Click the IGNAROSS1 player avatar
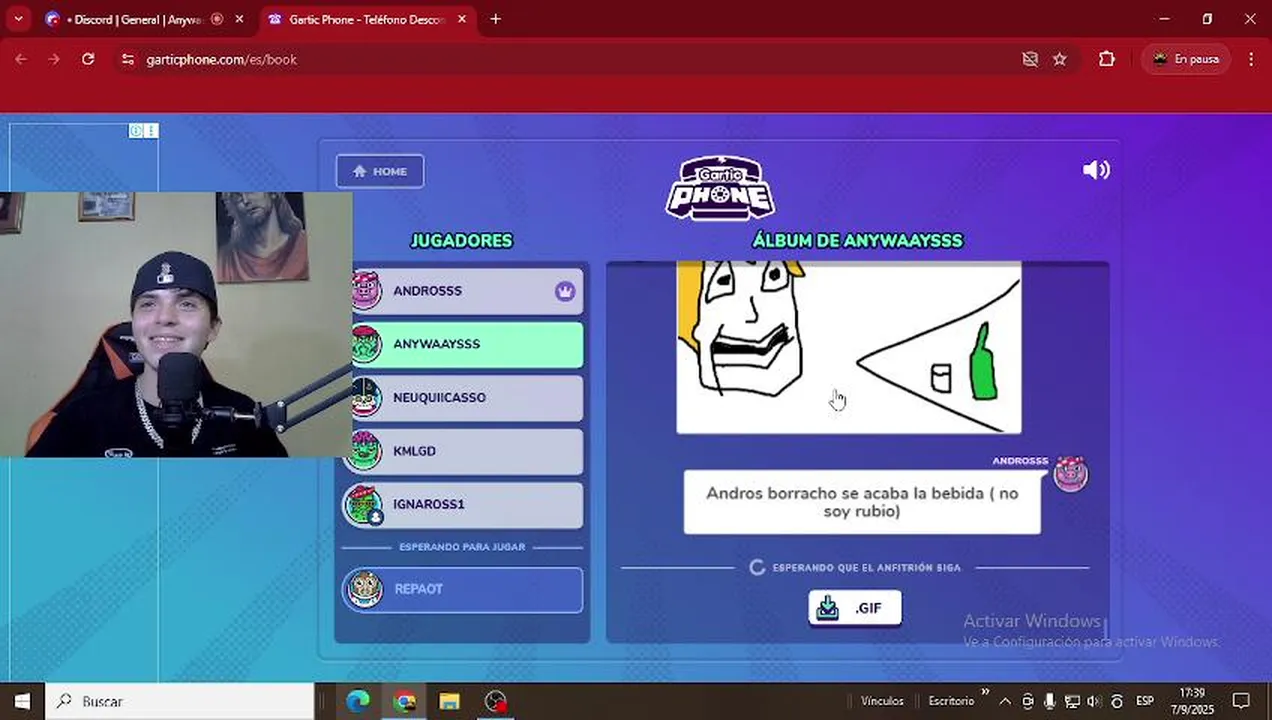Viewport: 1272px width, 720px height. coord(363,505)
